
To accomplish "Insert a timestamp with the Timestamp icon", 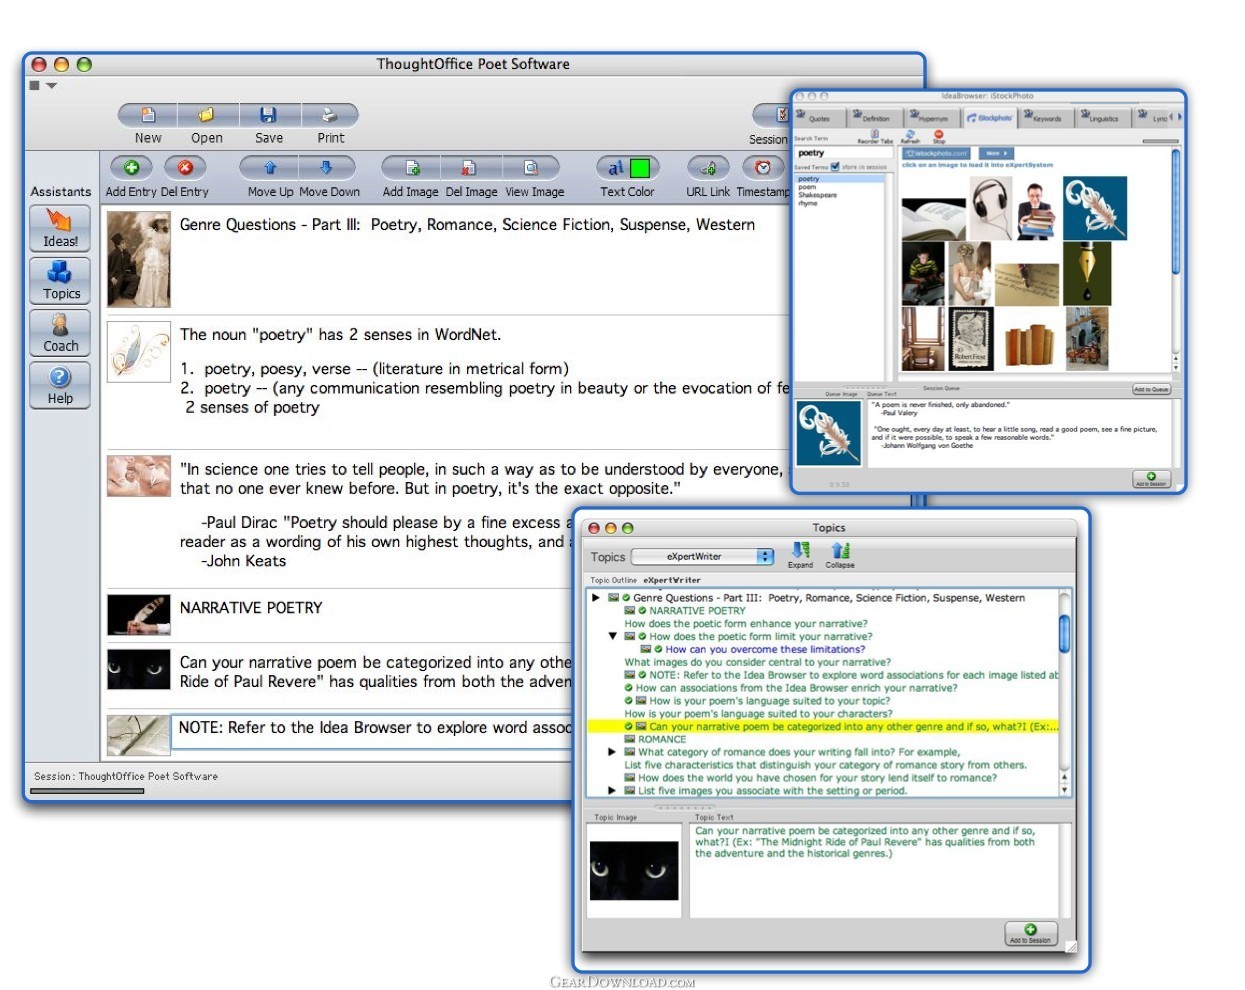I will [x=763, y=168].
